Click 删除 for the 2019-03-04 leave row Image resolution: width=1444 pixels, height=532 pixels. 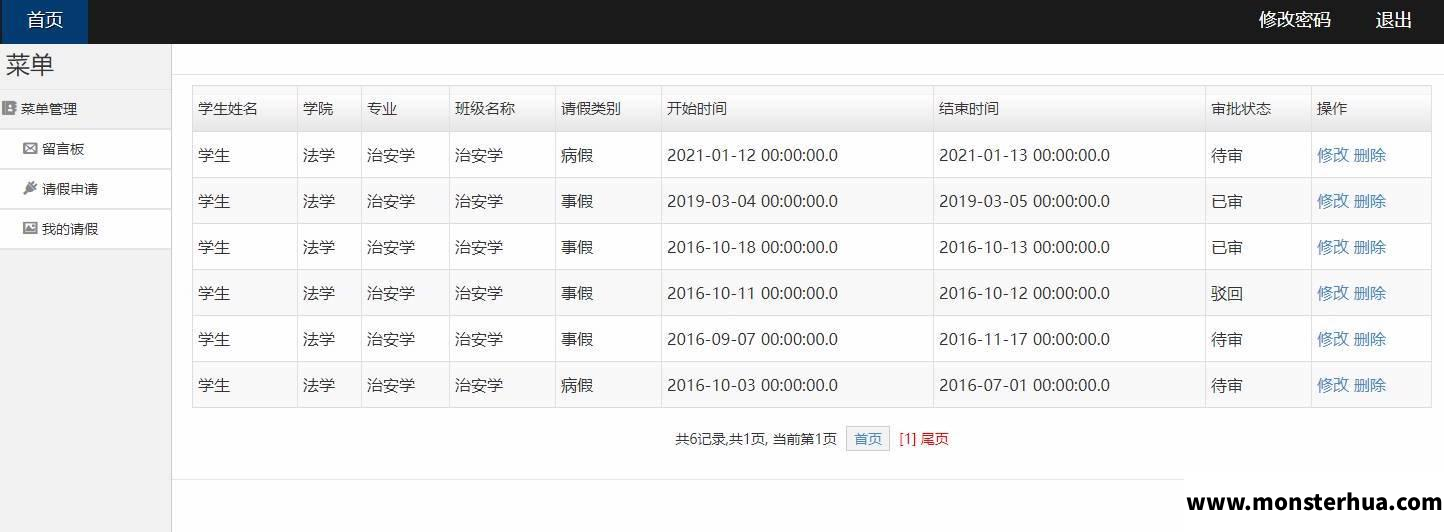[1370, 201]
